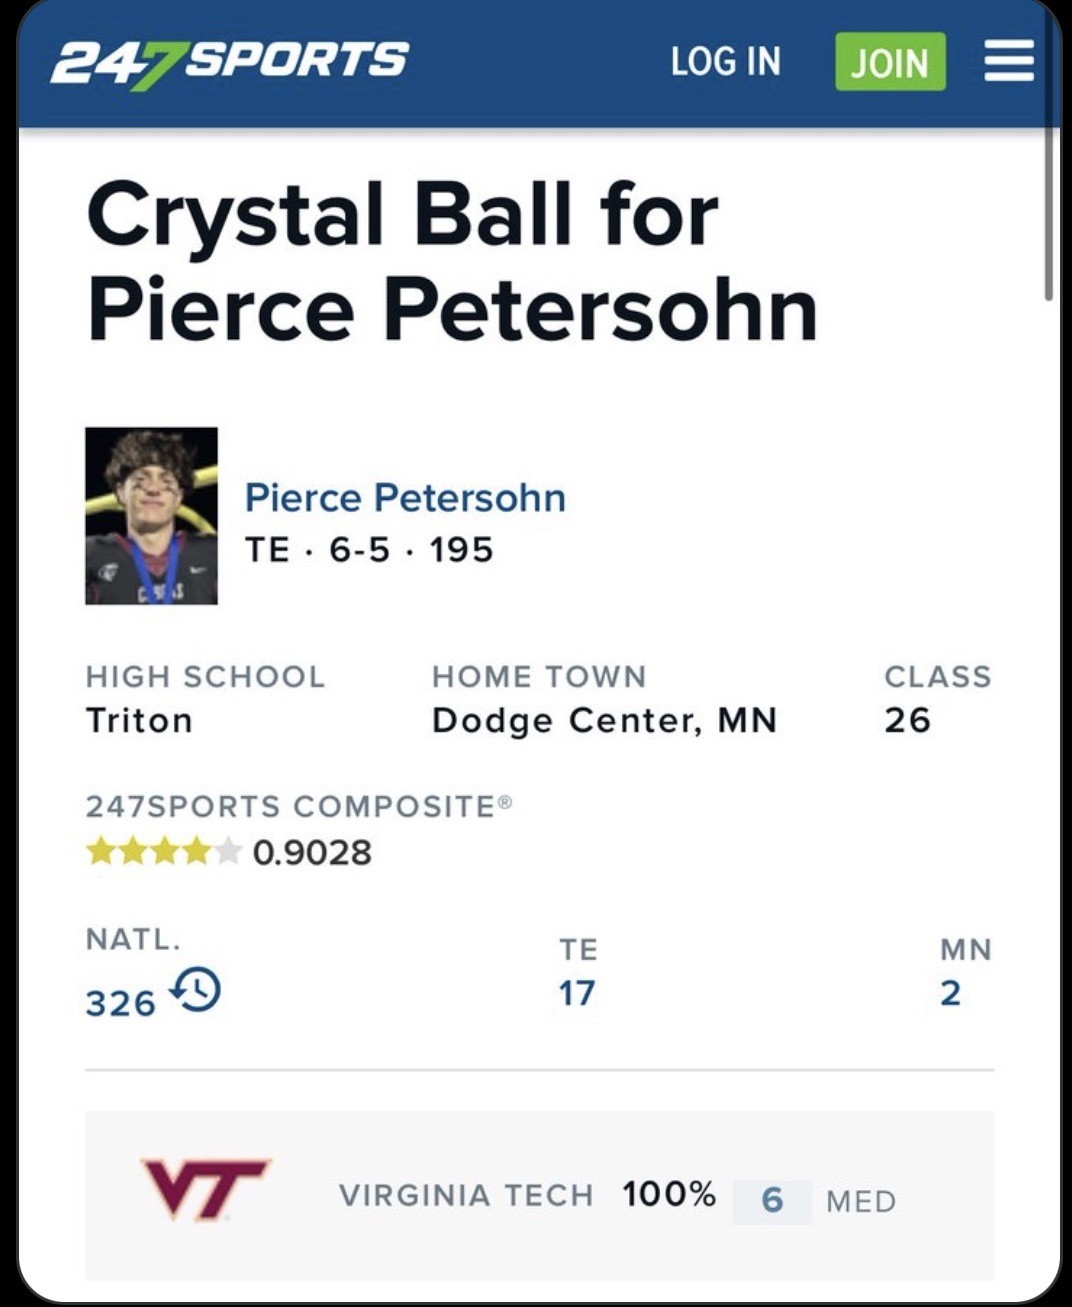The height and width of the screenshot is (1307, 1072).
Task: Click the ranking history clock icon
Action: click(196, 991)
